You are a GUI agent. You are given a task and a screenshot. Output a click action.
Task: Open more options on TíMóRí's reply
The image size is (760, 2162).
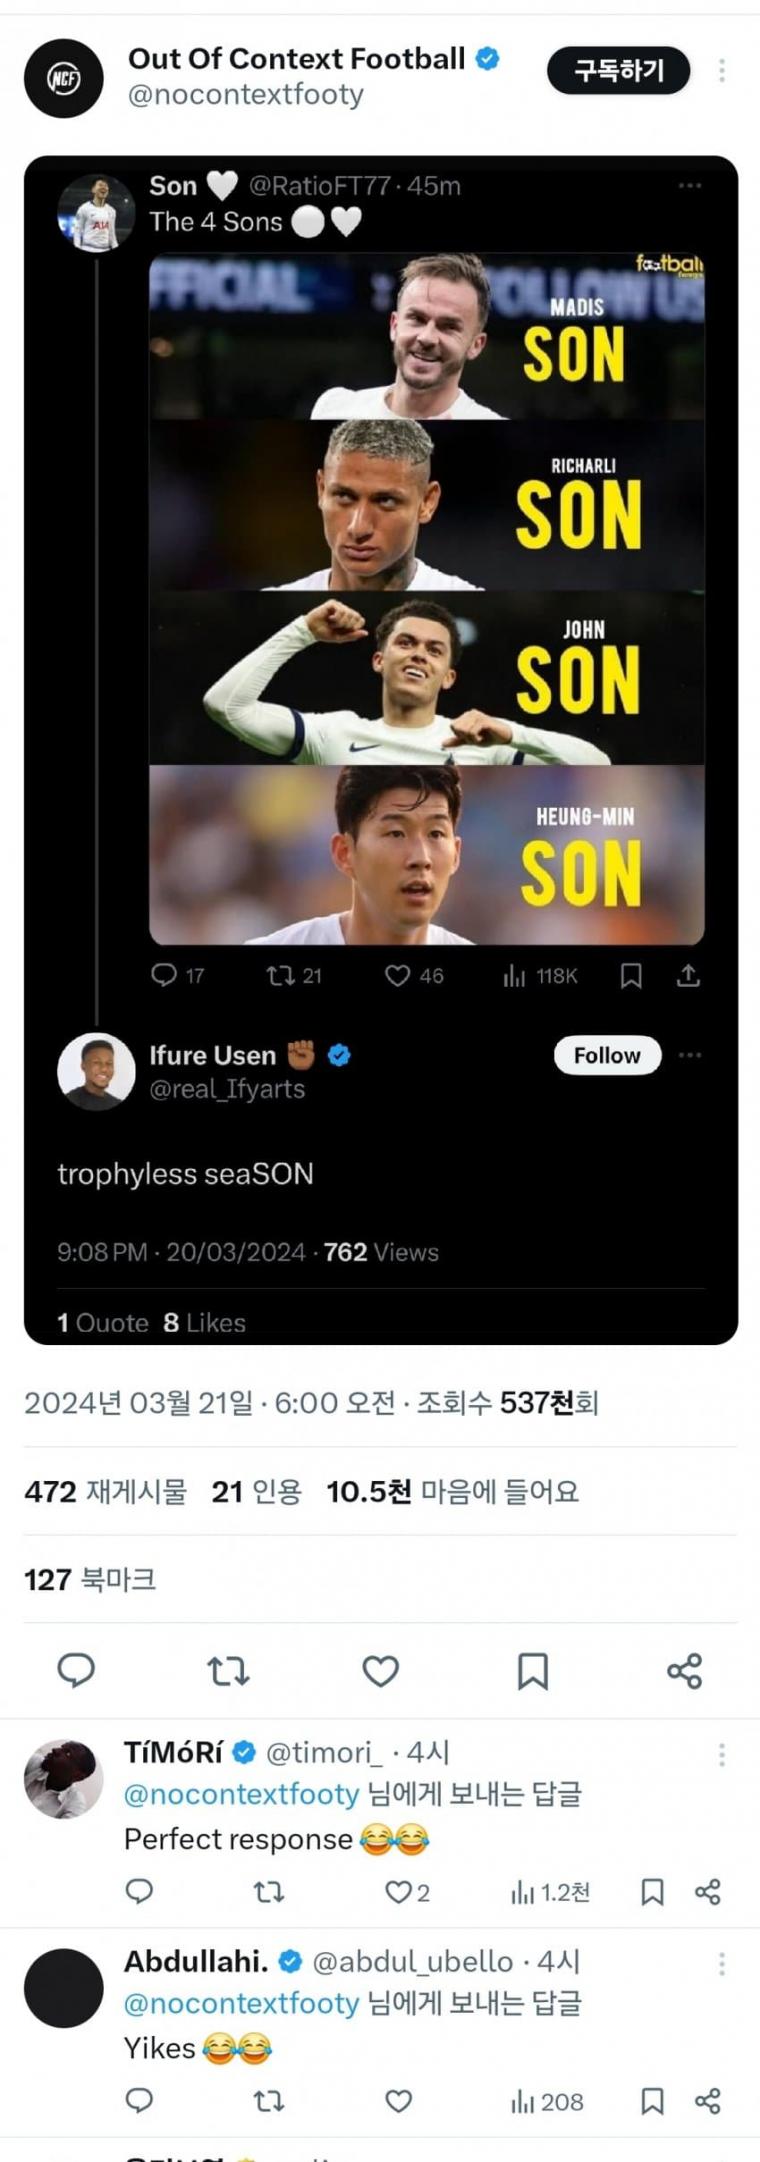pyautogui.click(x=721, y=1755)
